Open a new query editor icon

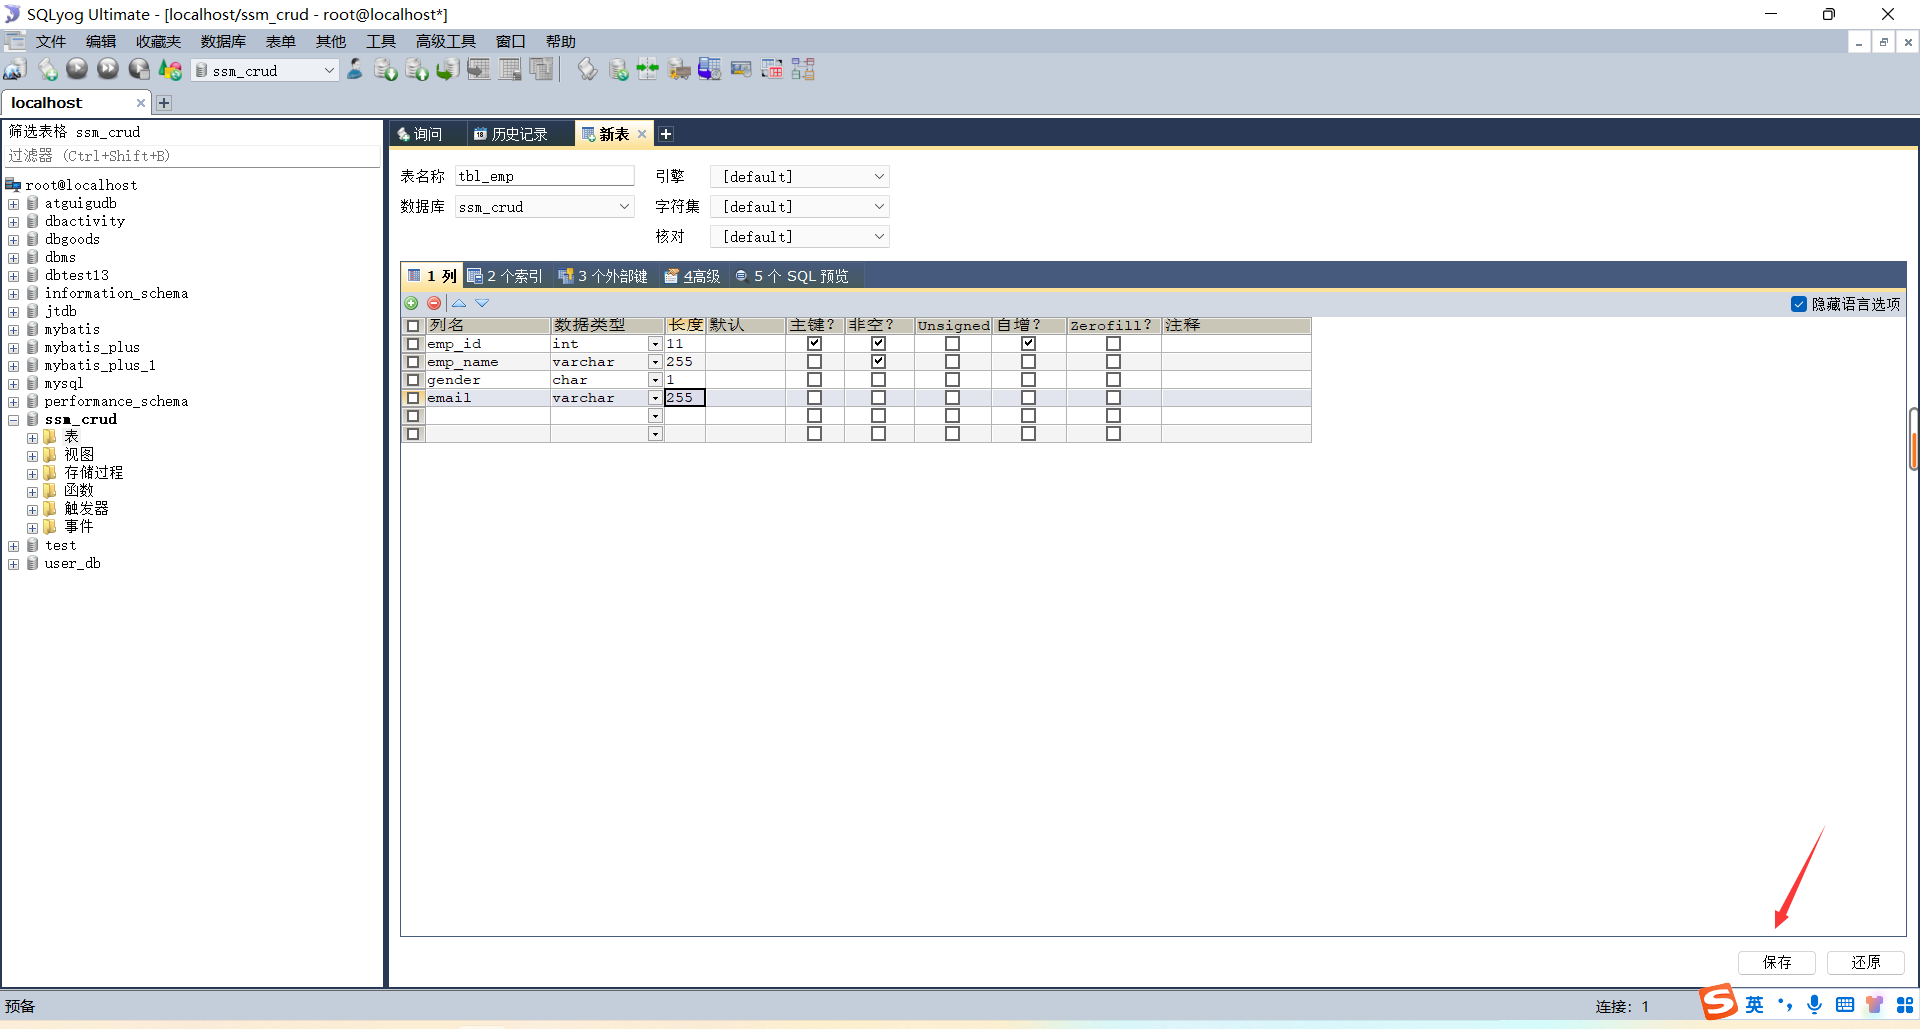tap(47, 69)
